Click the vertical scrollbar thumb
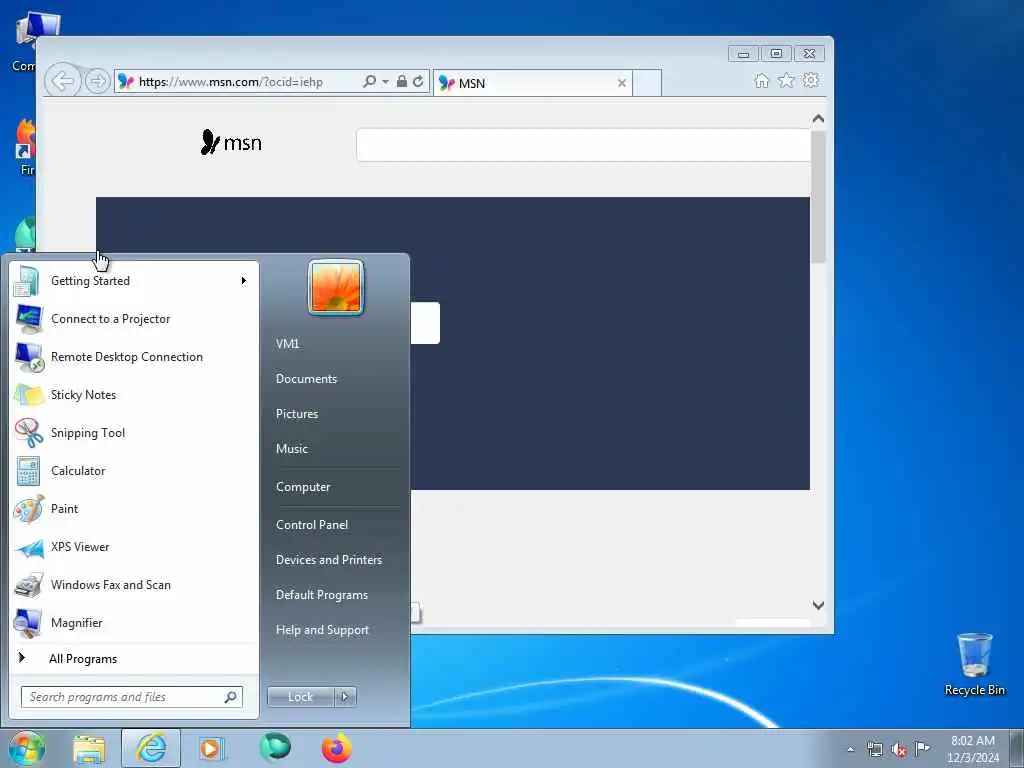This screenshot has height=768, width=1024. [x=818, y=197]
